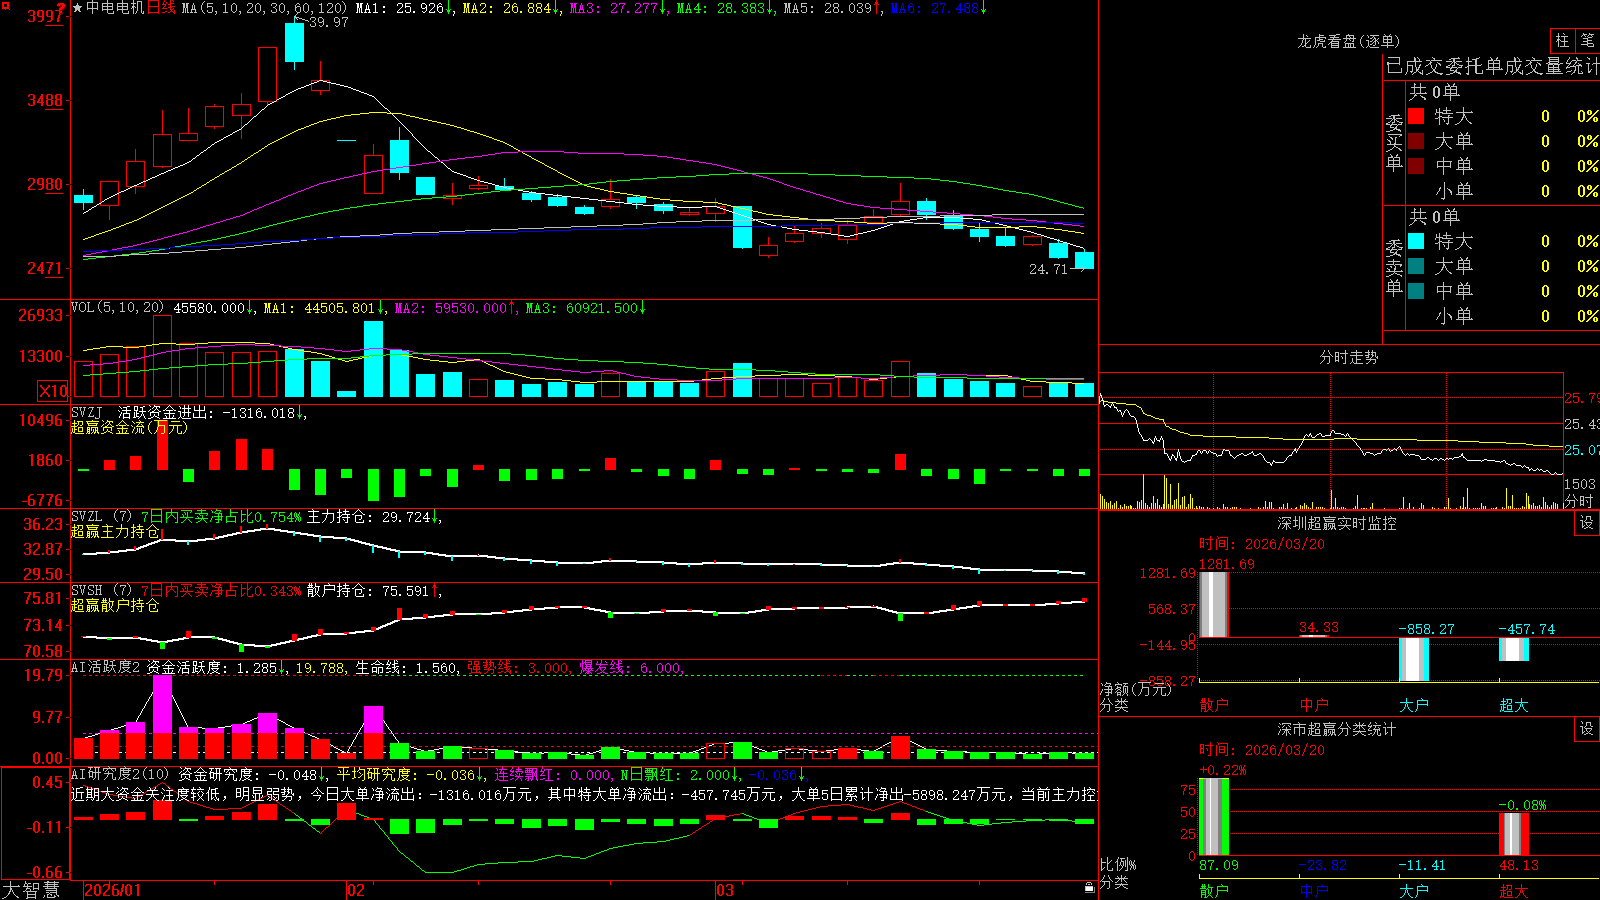Click the teal 中单 sell order swatch
Image resolution: width=1600 pixels, height=900 pixels.
pos(1416,291)
